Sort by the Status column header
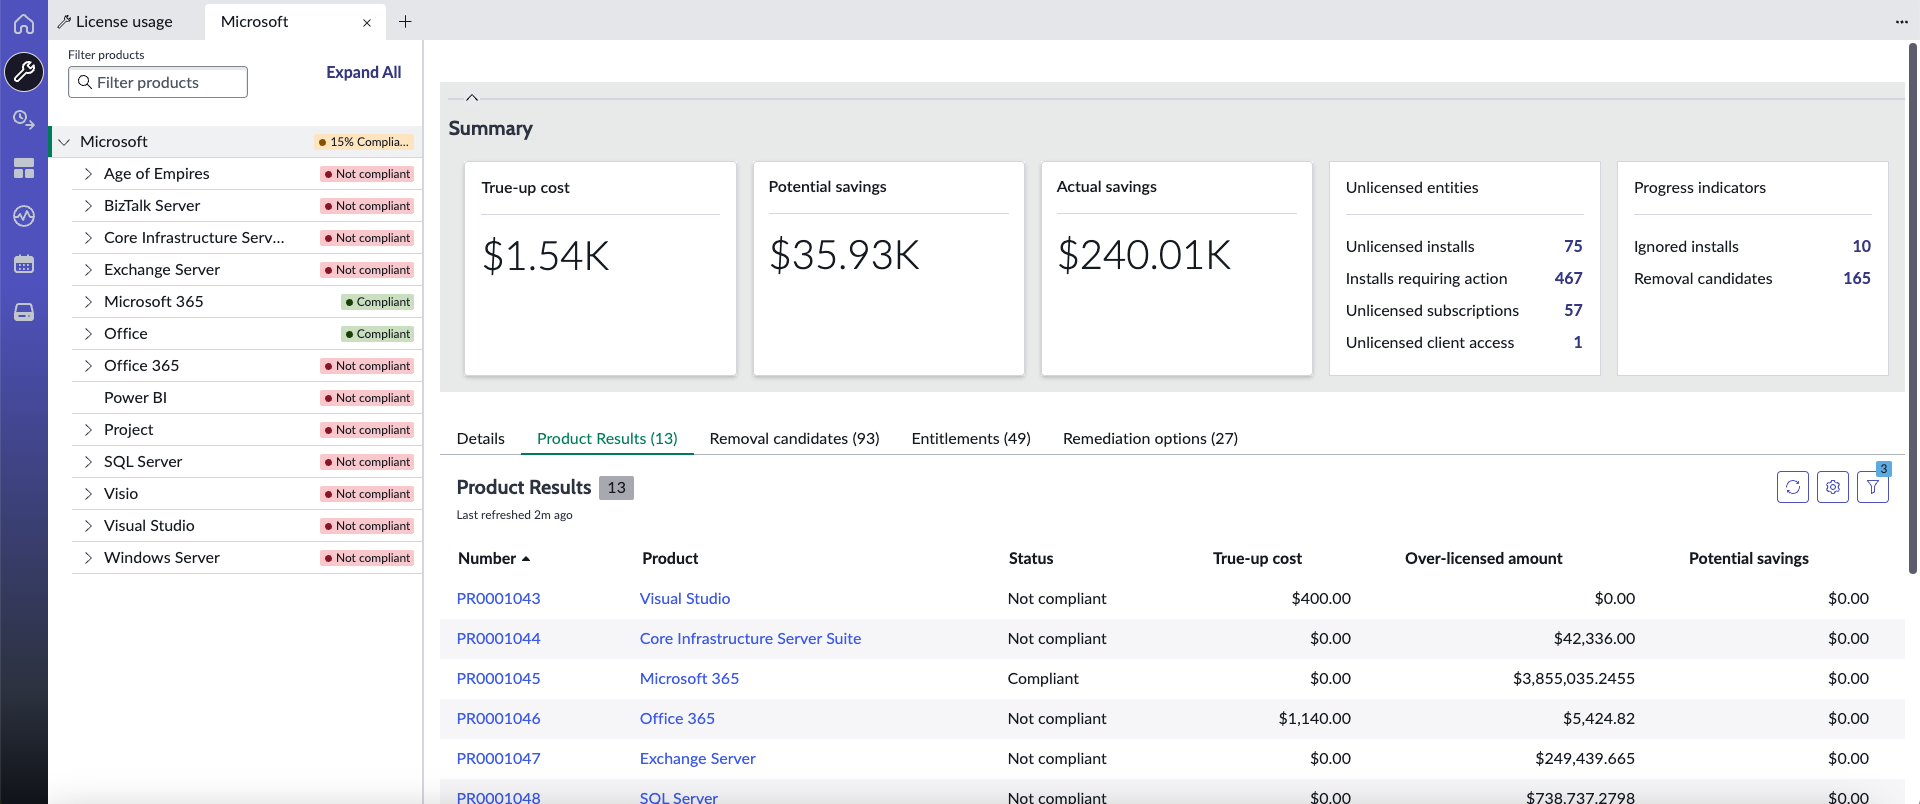The image size is (1920, 804). (x=1030, y=558)
